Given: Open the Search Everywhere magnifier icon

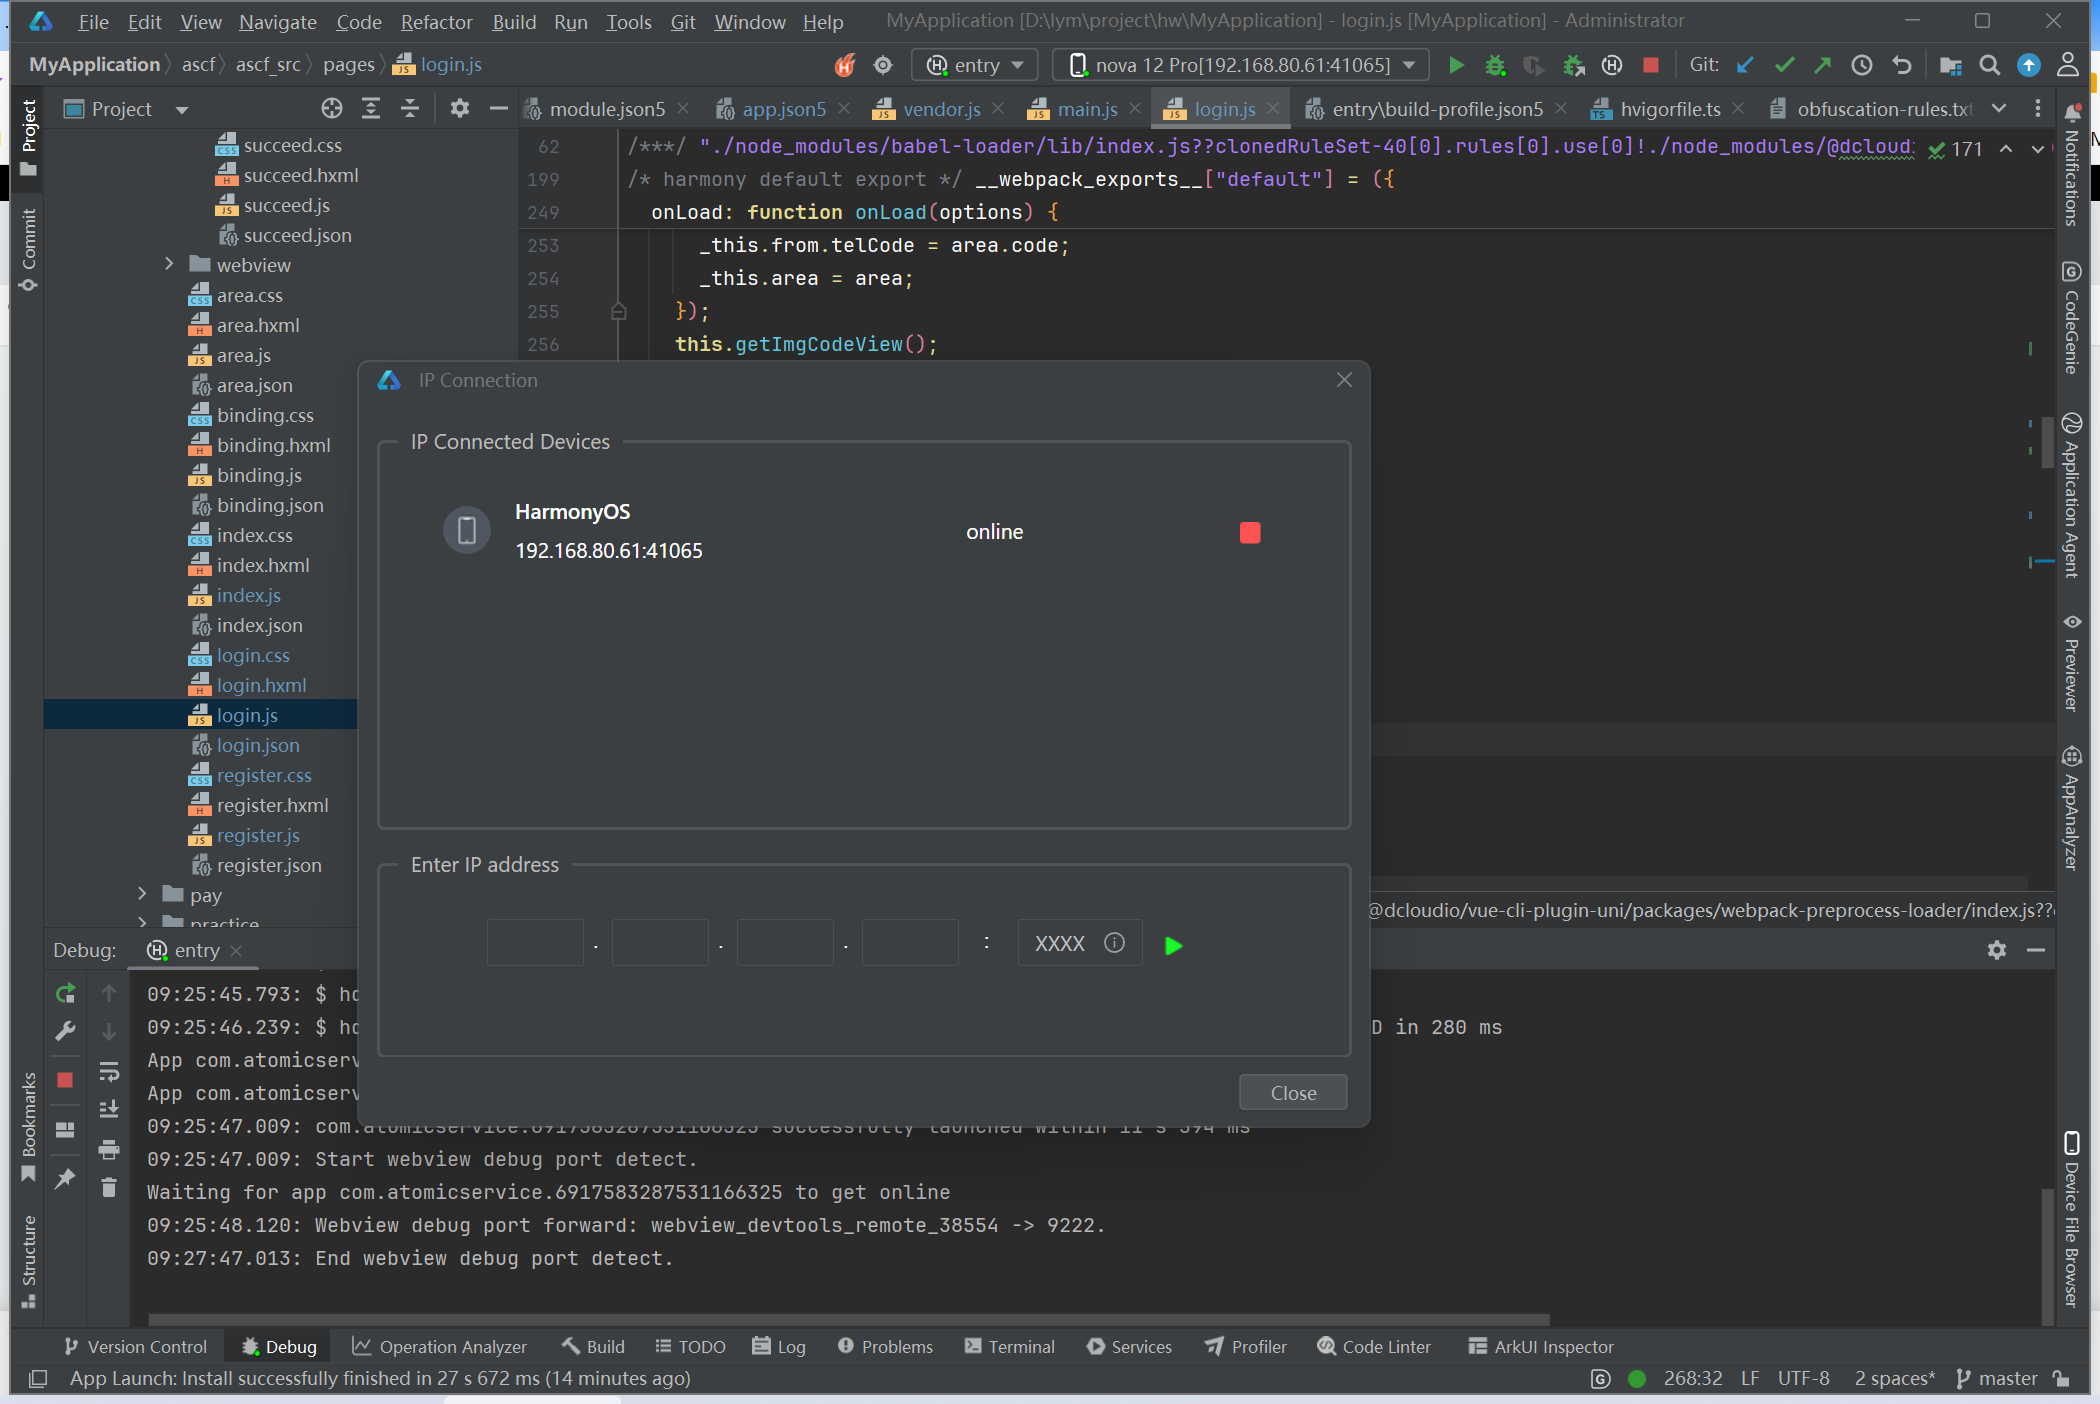Looking at the screenshot, I should [1989, 65].
